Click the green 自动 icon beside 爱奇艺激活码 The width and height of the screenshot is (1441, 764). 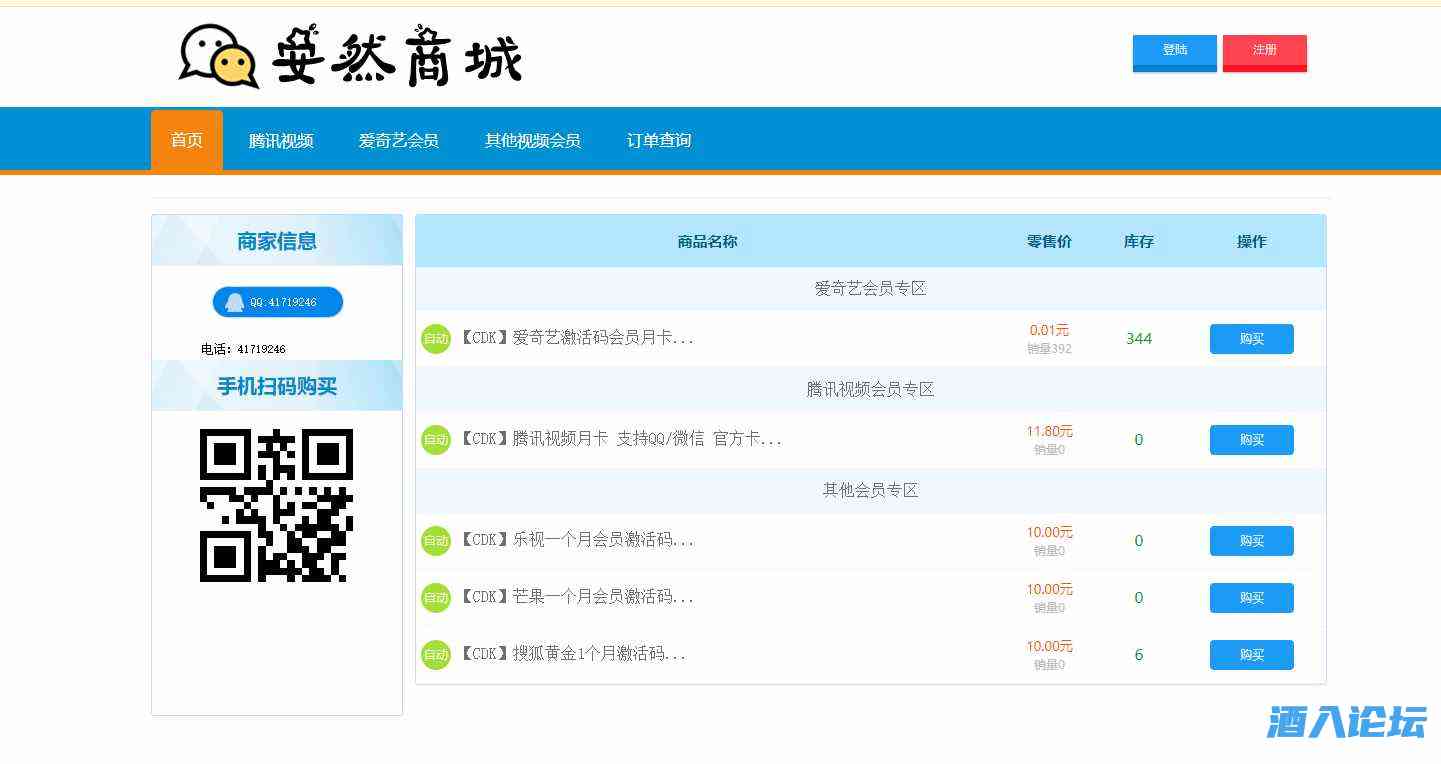436,339
